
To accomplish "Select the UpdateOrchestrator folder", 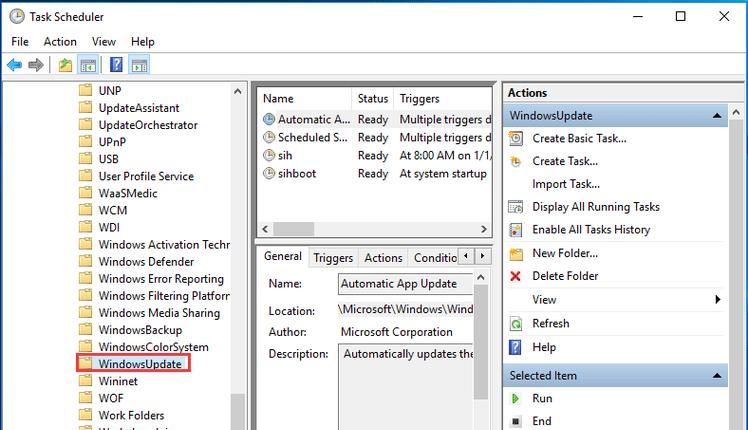I will pyautogui.click(x=148, y=125).
